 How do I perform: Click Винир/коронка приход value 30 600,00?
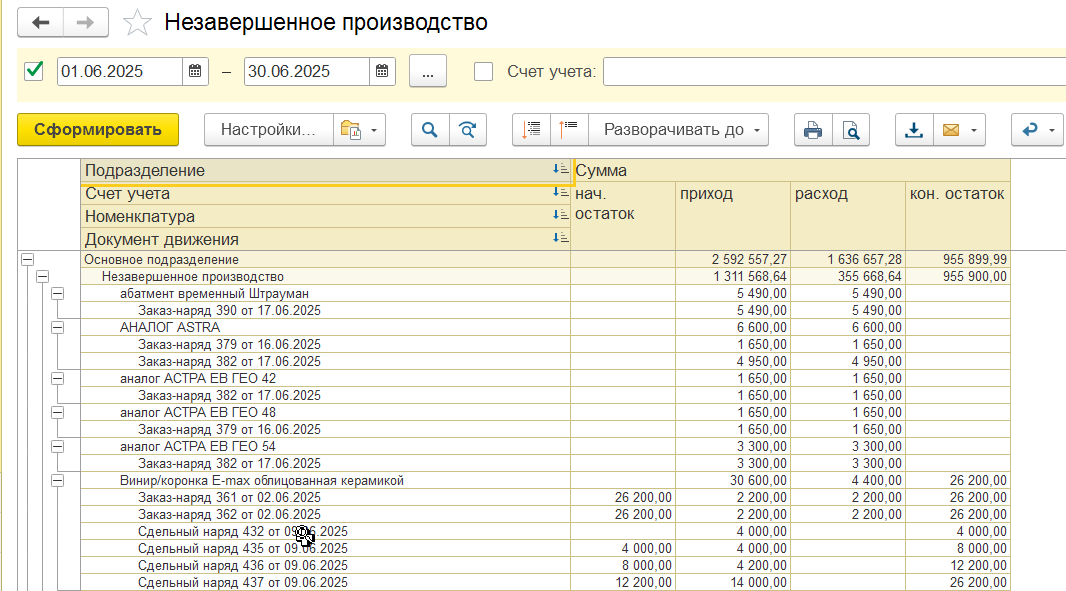[761, 481]
